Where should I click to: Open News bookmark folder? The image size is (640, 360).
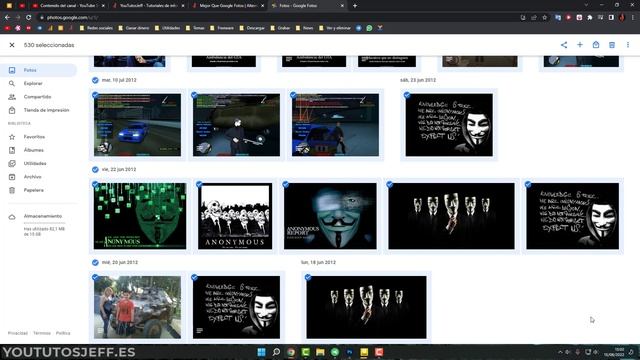tap(304, 28)
